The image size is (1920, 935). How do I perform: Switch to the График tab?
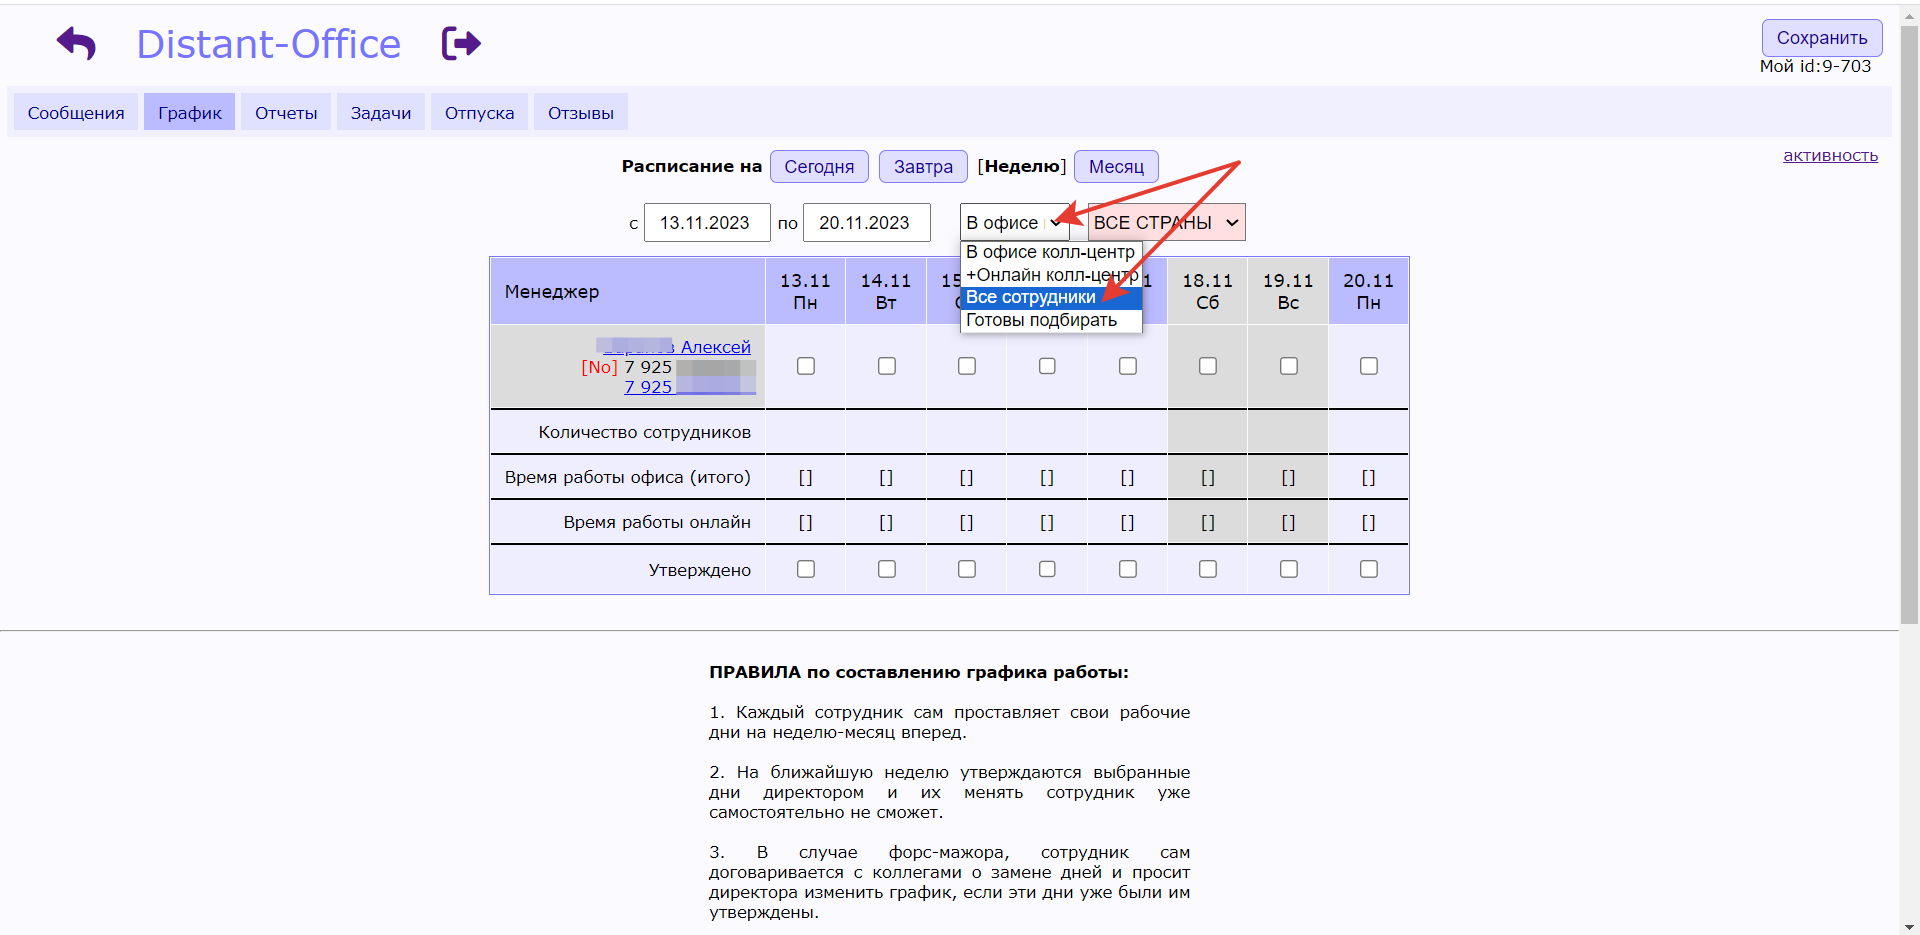coord(190,112)
